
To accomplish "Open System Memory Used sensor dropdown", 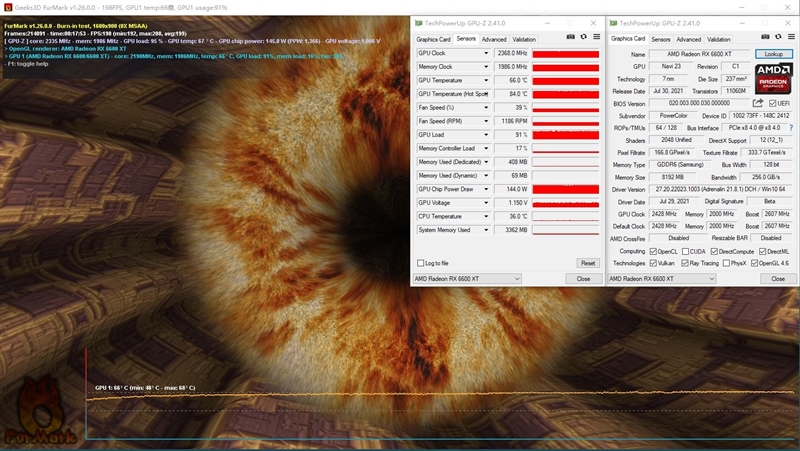I will (x=486, y=230).
